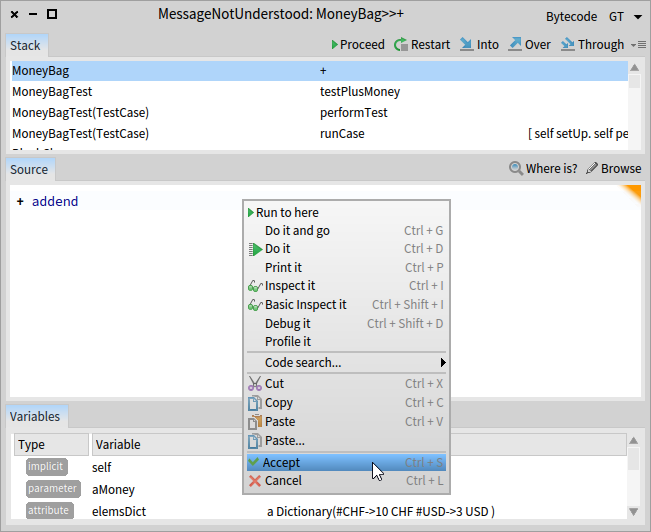Click the Inspect it glasses icon
651x532 pixels.
pyautogui.click(x=255, y=286)
